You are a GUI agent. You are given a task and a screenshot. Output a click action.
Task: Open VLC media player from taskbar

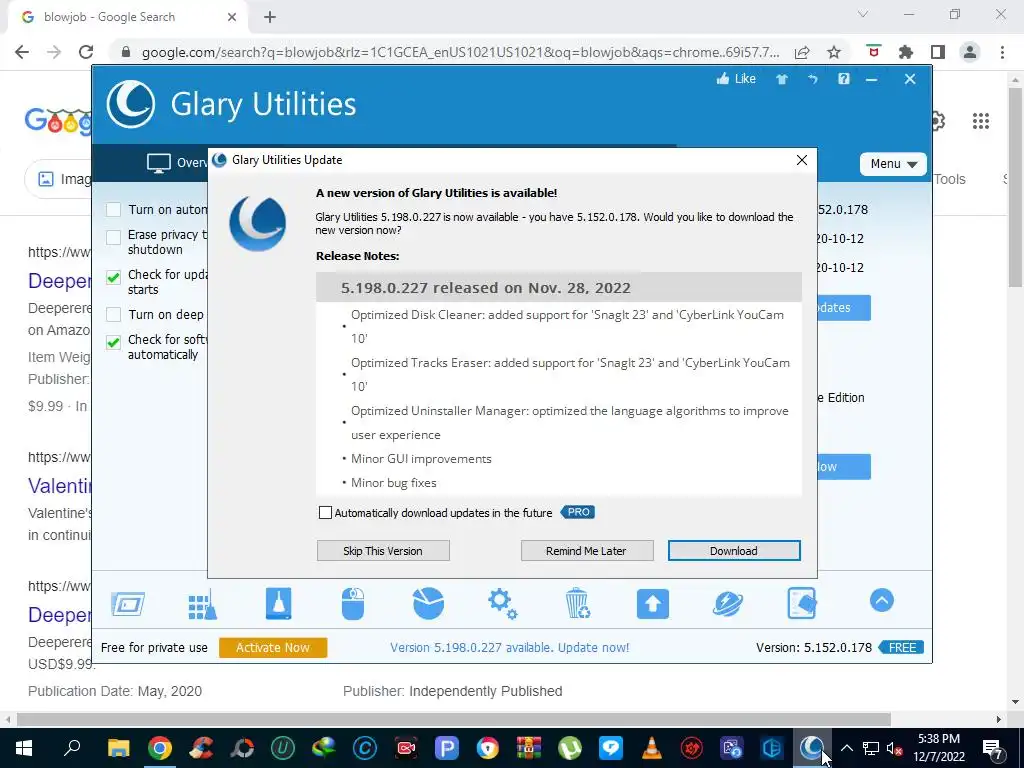point(651,748)
